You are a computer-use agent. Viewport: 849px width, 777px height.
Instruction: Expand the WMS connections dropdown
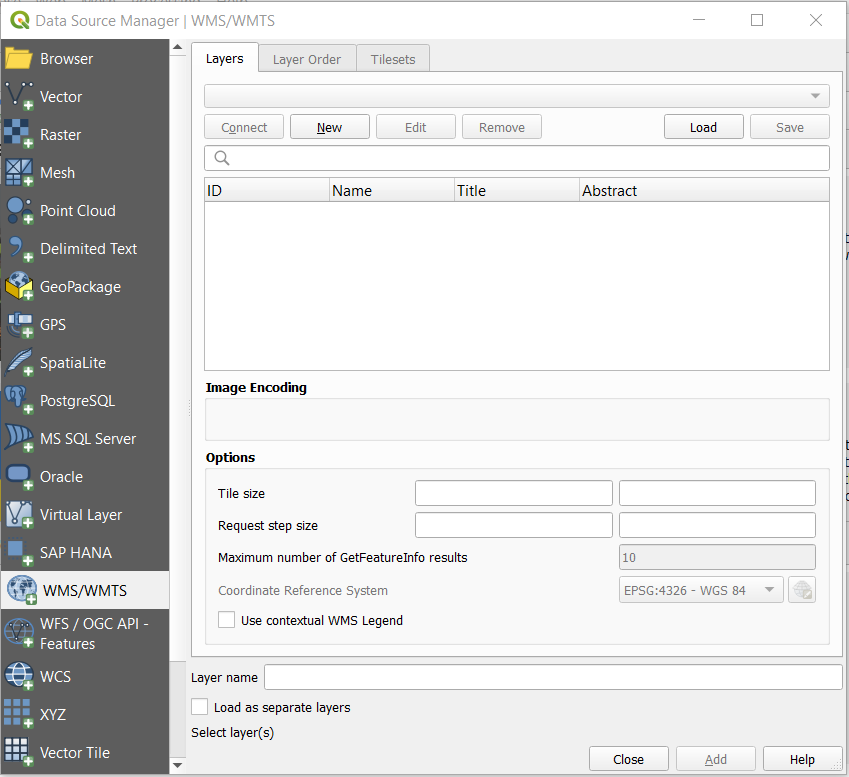click(x=517, y=96)
